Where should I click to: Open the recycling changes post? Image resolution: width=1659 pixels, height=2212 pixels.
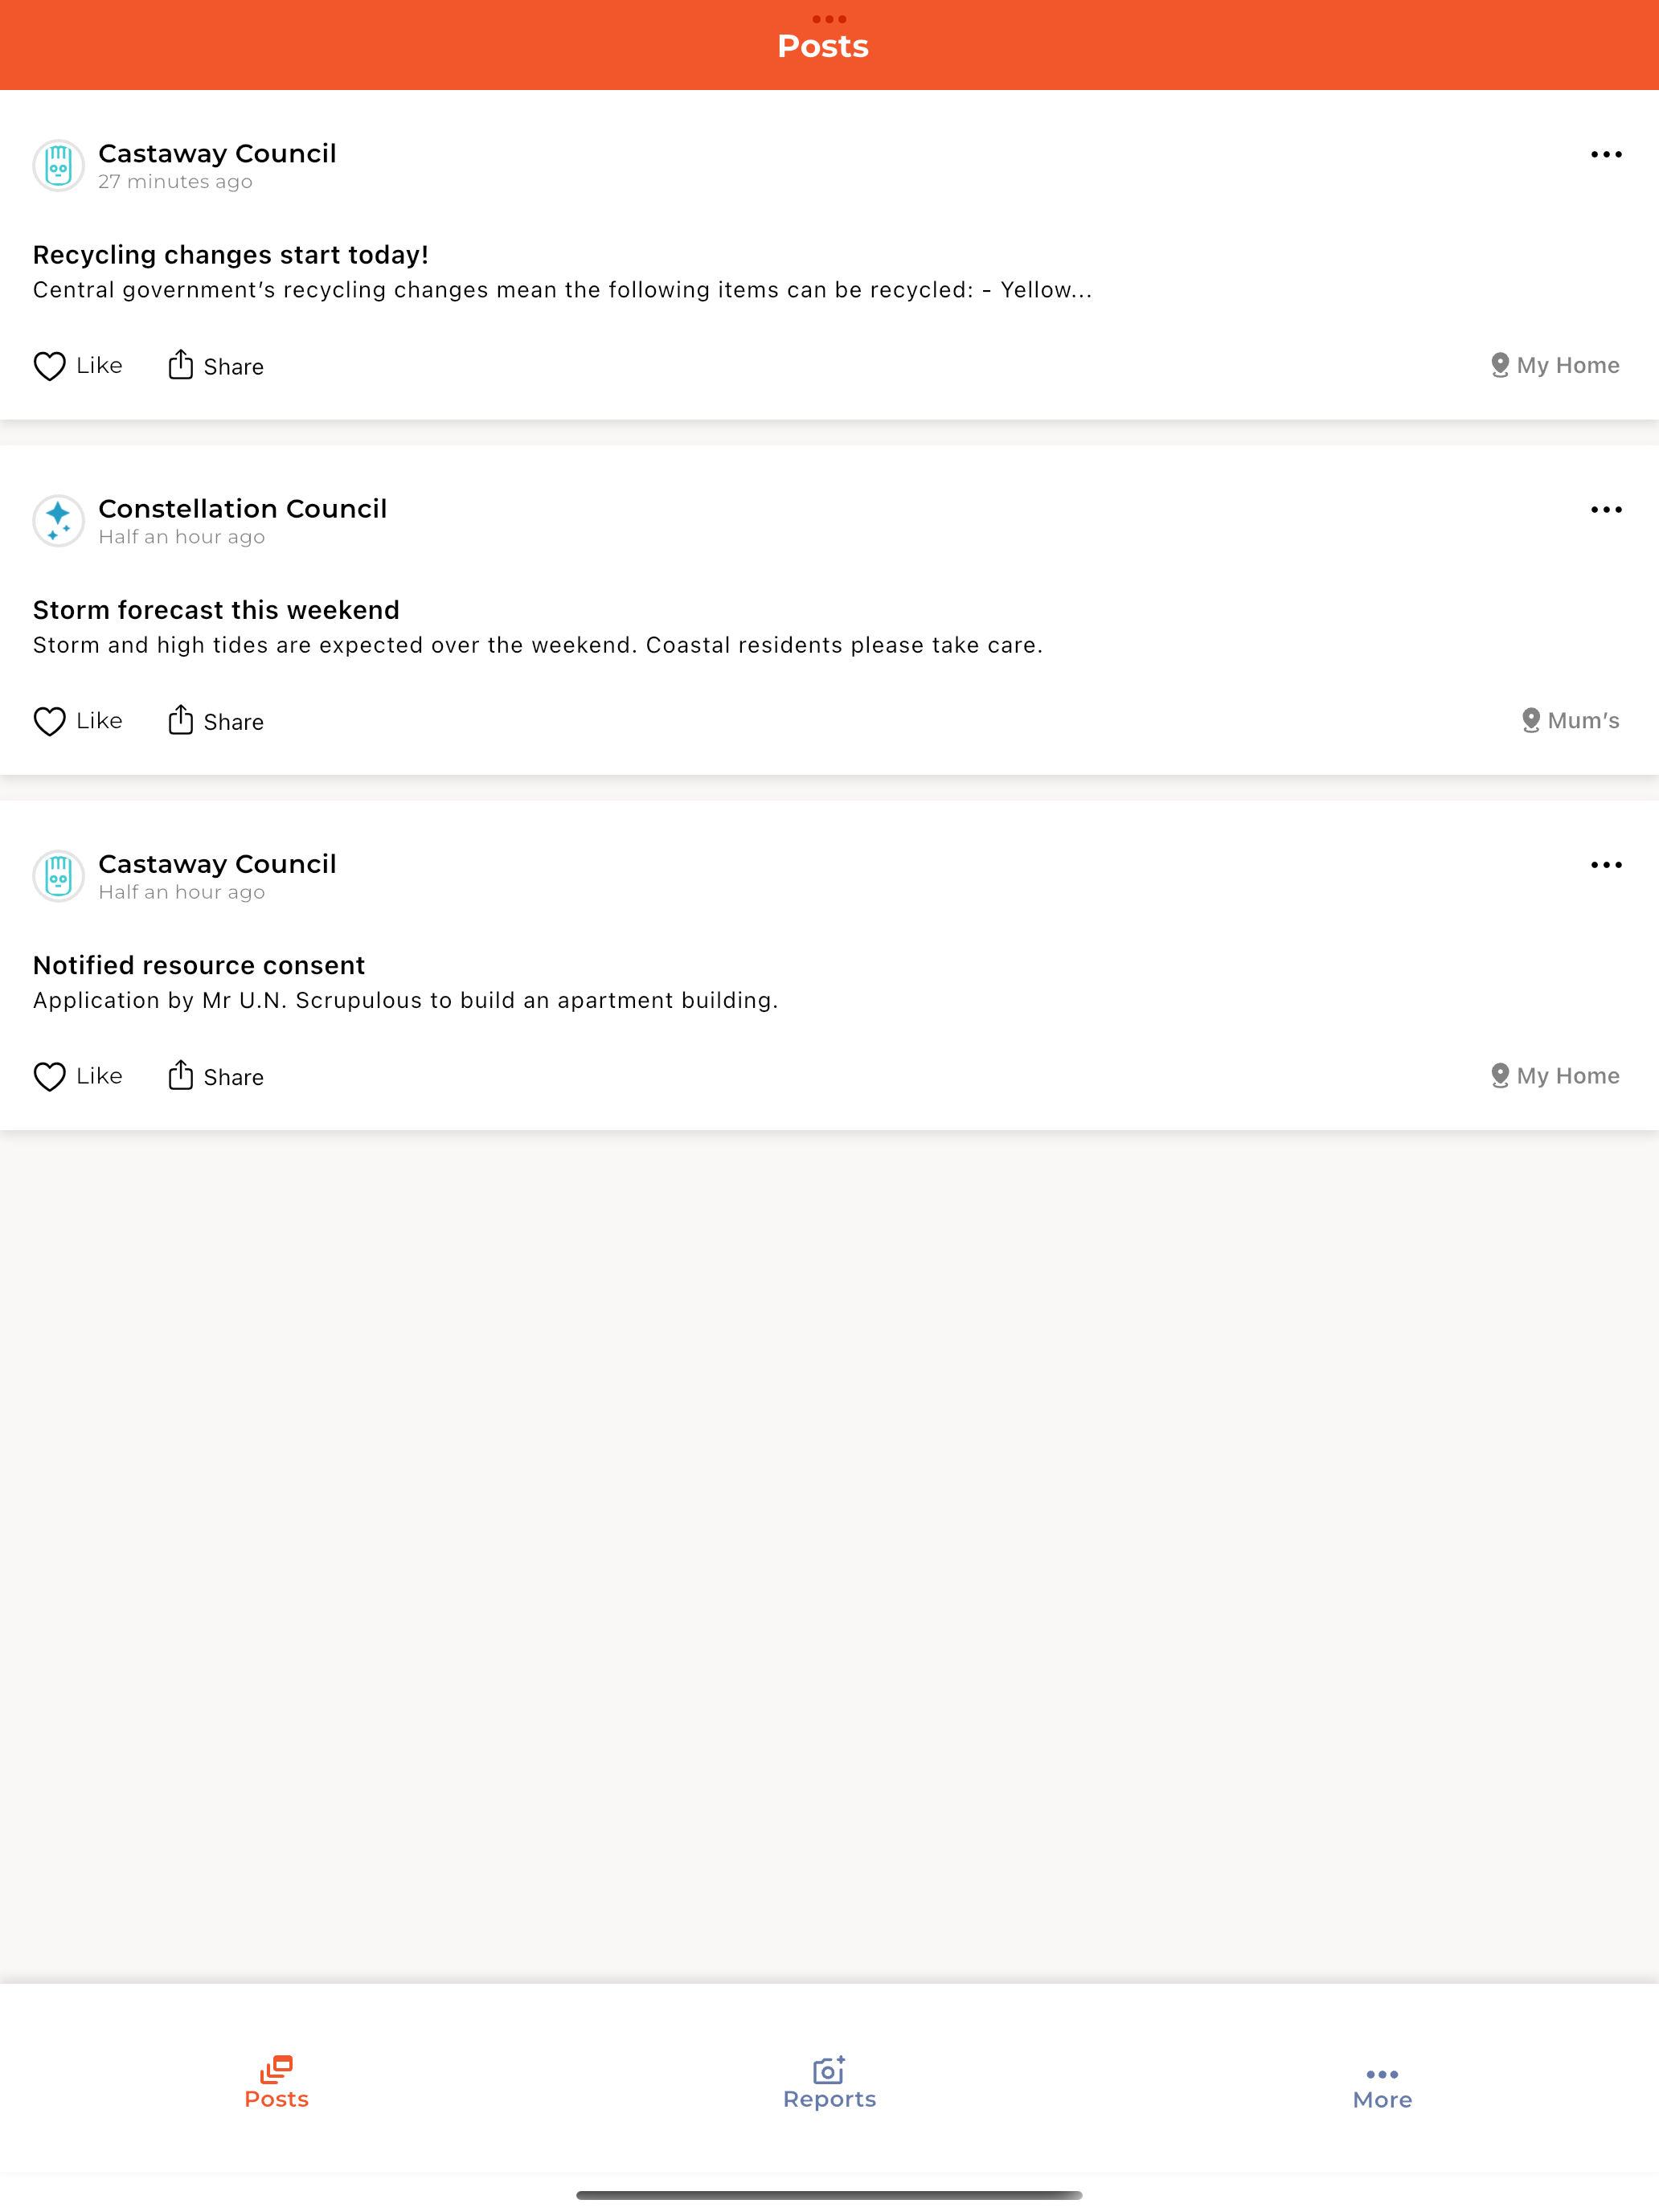click(x=560, y=270)
